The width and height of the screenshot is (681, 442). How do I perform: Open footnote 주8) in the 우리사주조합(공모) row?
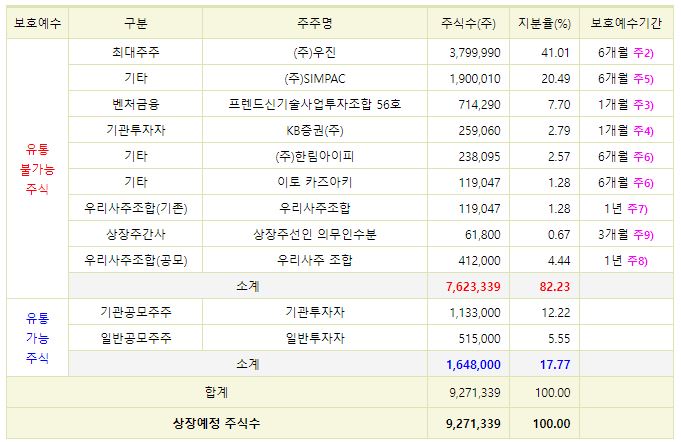(638, 261)
